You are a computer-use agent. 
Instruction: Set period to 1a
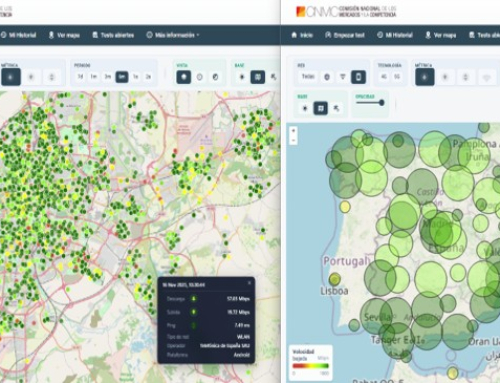(x=136, y=77)
